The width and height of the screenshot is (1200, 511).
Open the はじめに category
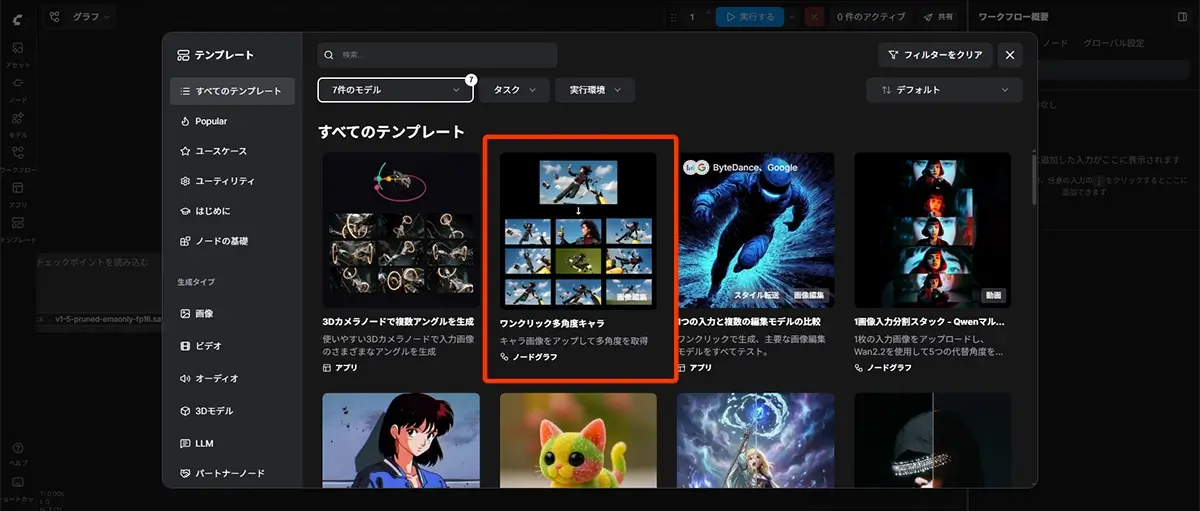(x=232, y=211)
